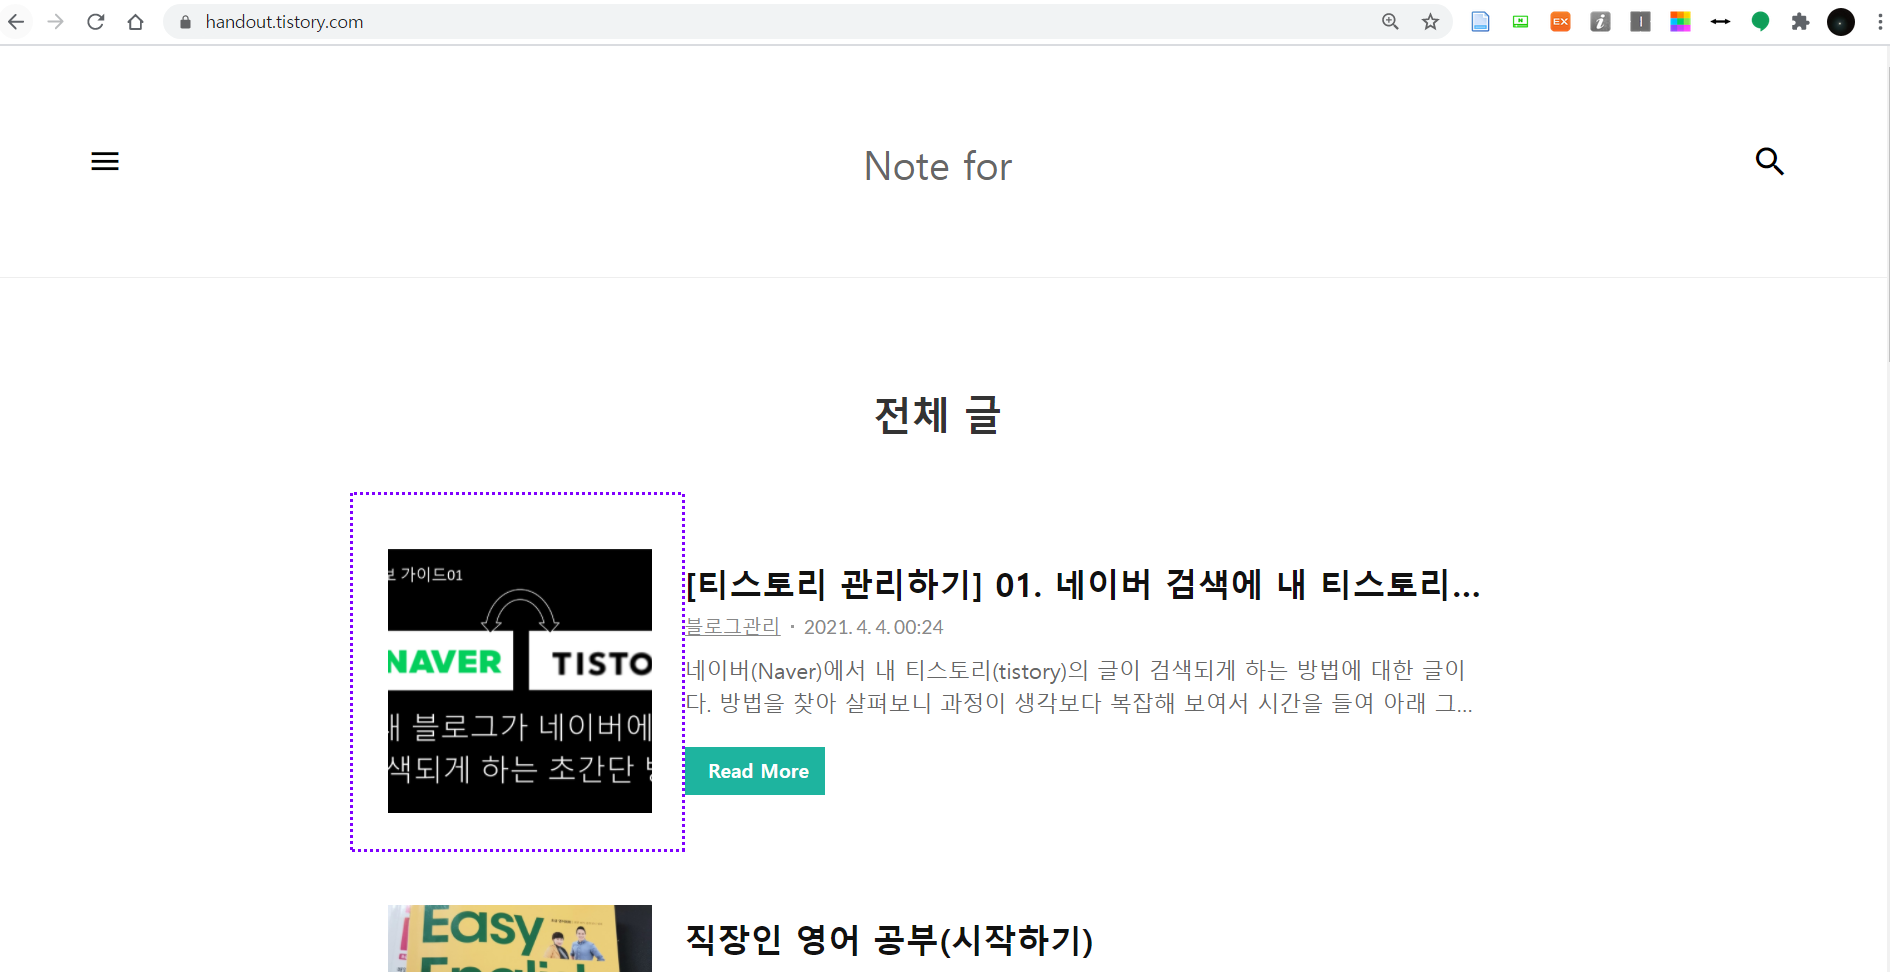Image resolution: width=1890 pixels, height=972 pixels.
Task: Open the double-headed arrow extension
Action: click(1720, 22)
